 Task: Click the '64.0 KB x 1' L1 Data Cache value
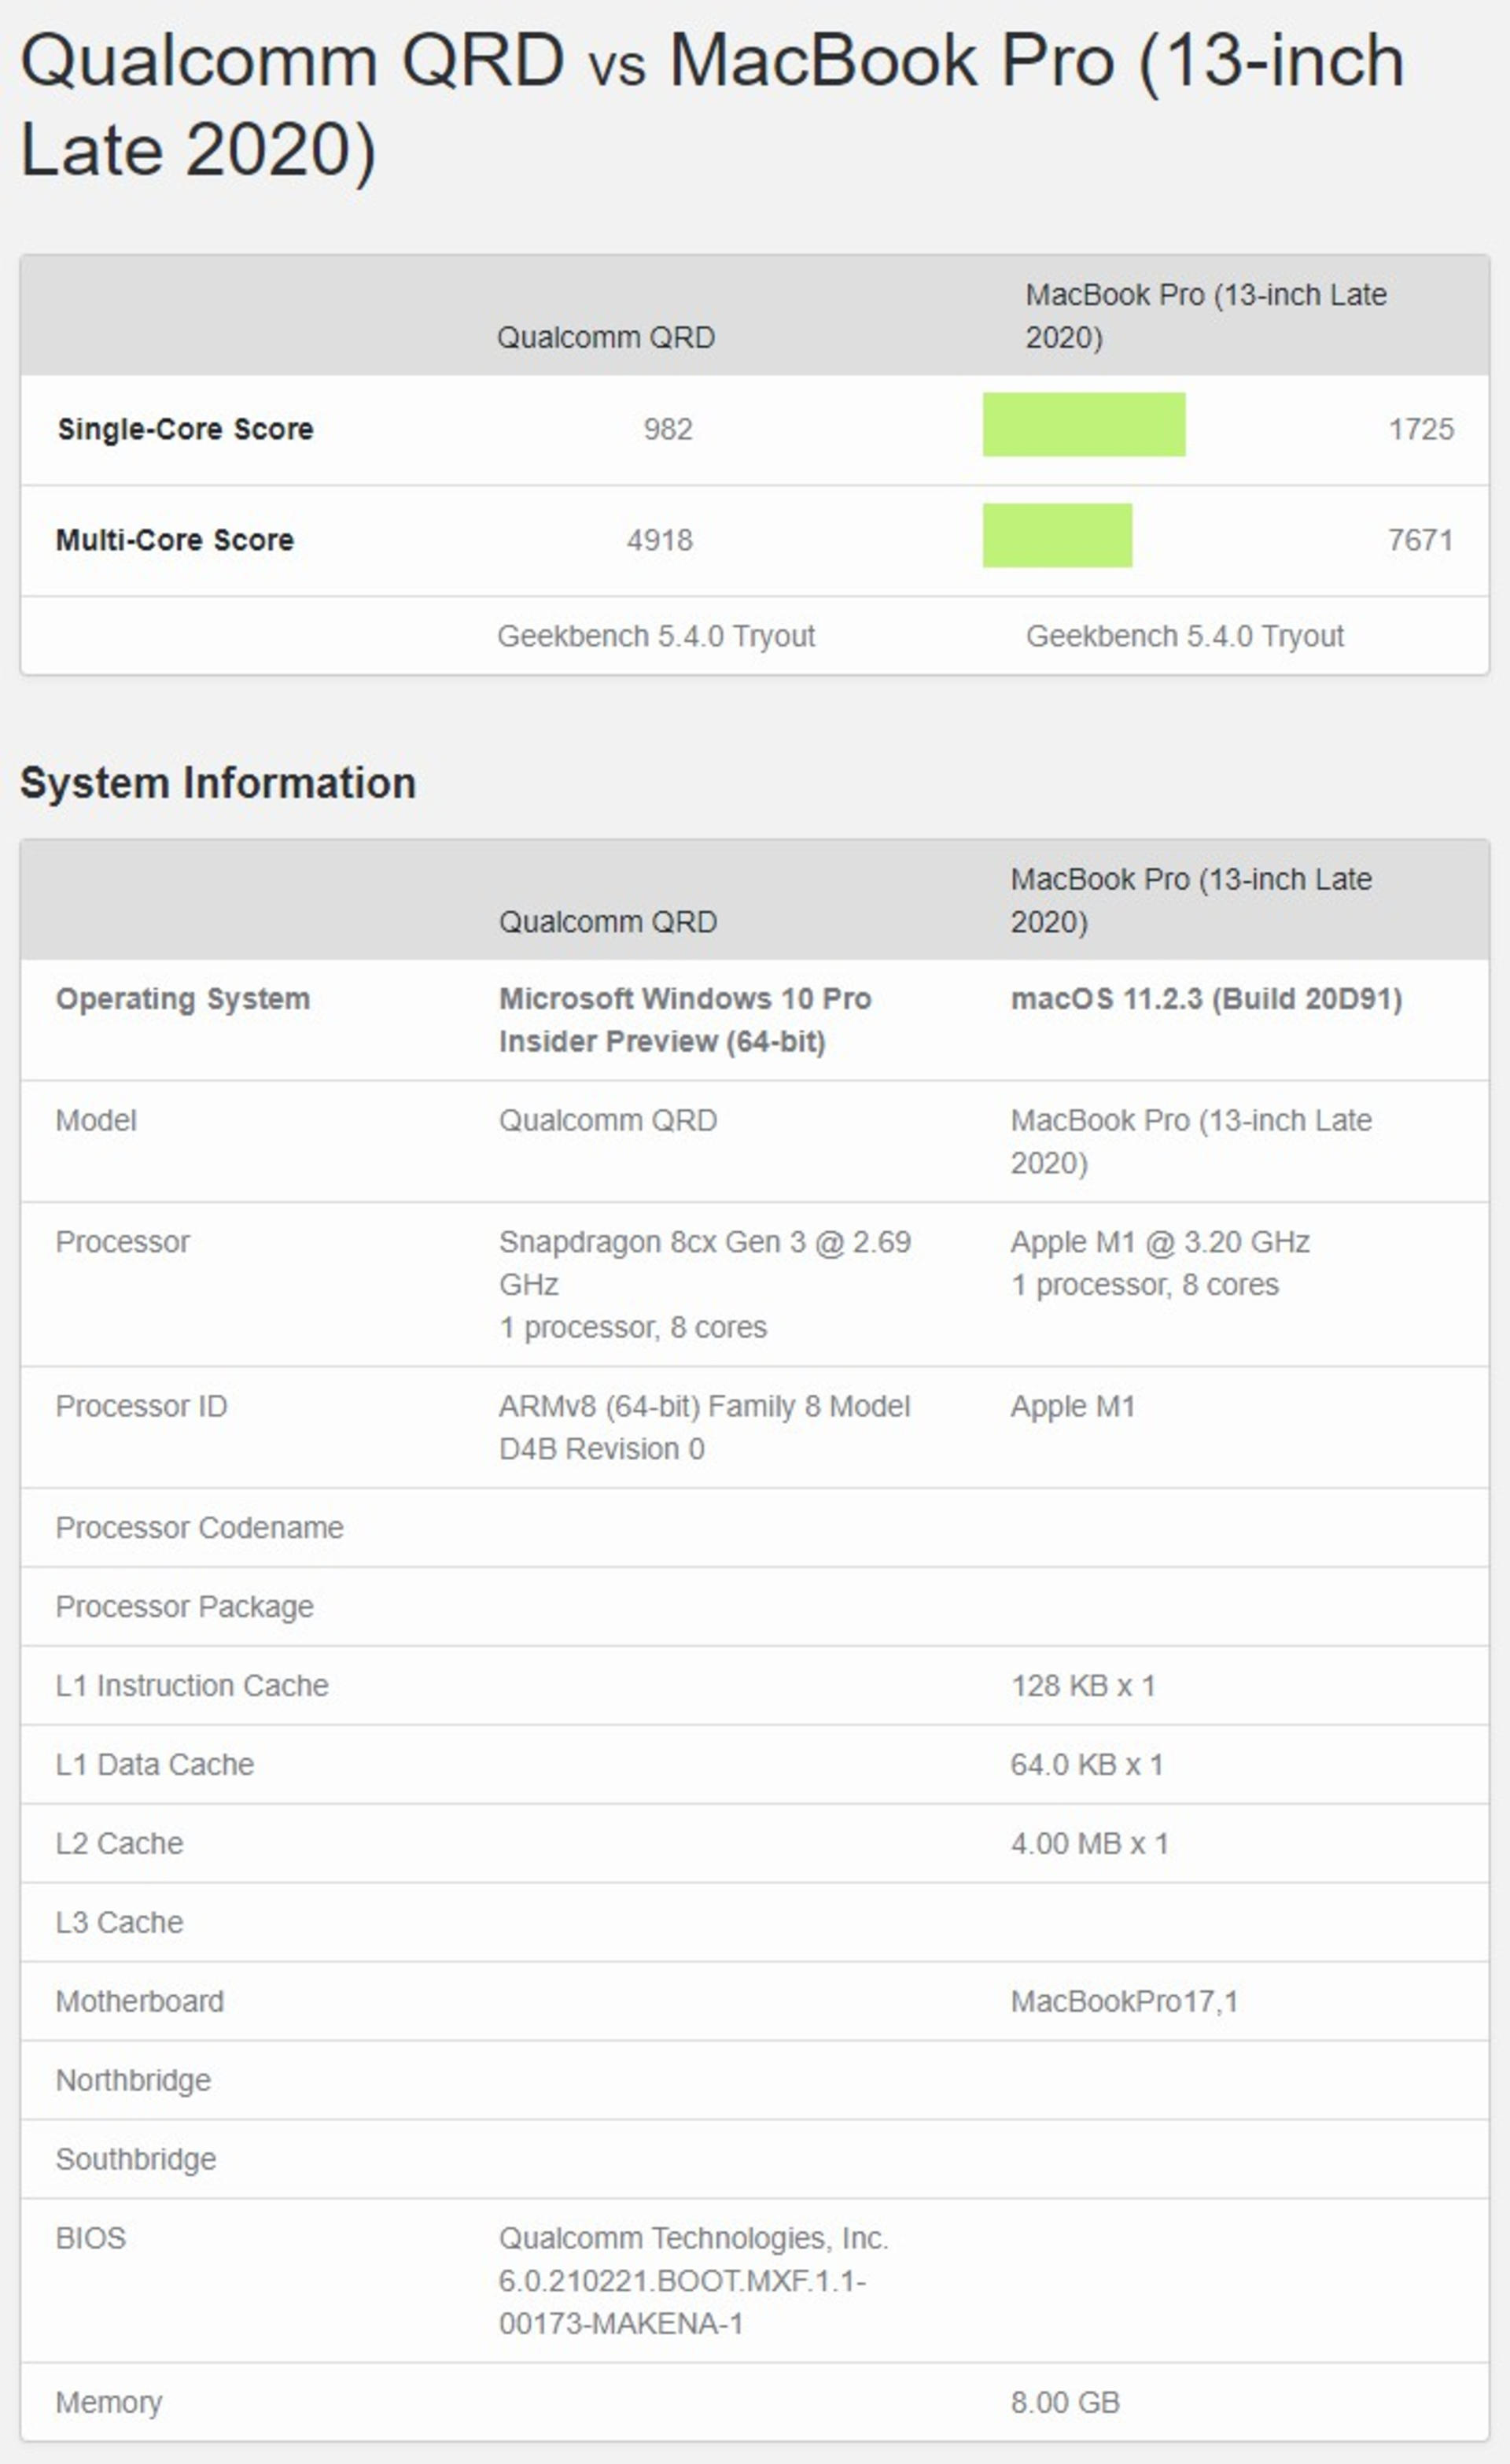tap(1087, 1765)
